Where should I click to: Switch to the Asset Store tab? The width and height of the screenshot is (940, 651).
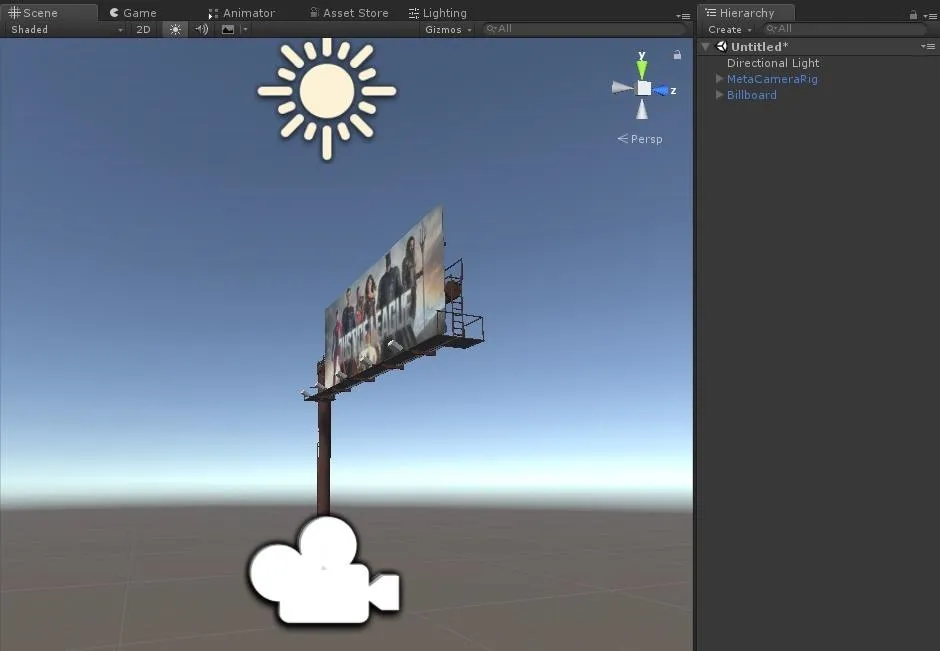[x=349, y=13]
